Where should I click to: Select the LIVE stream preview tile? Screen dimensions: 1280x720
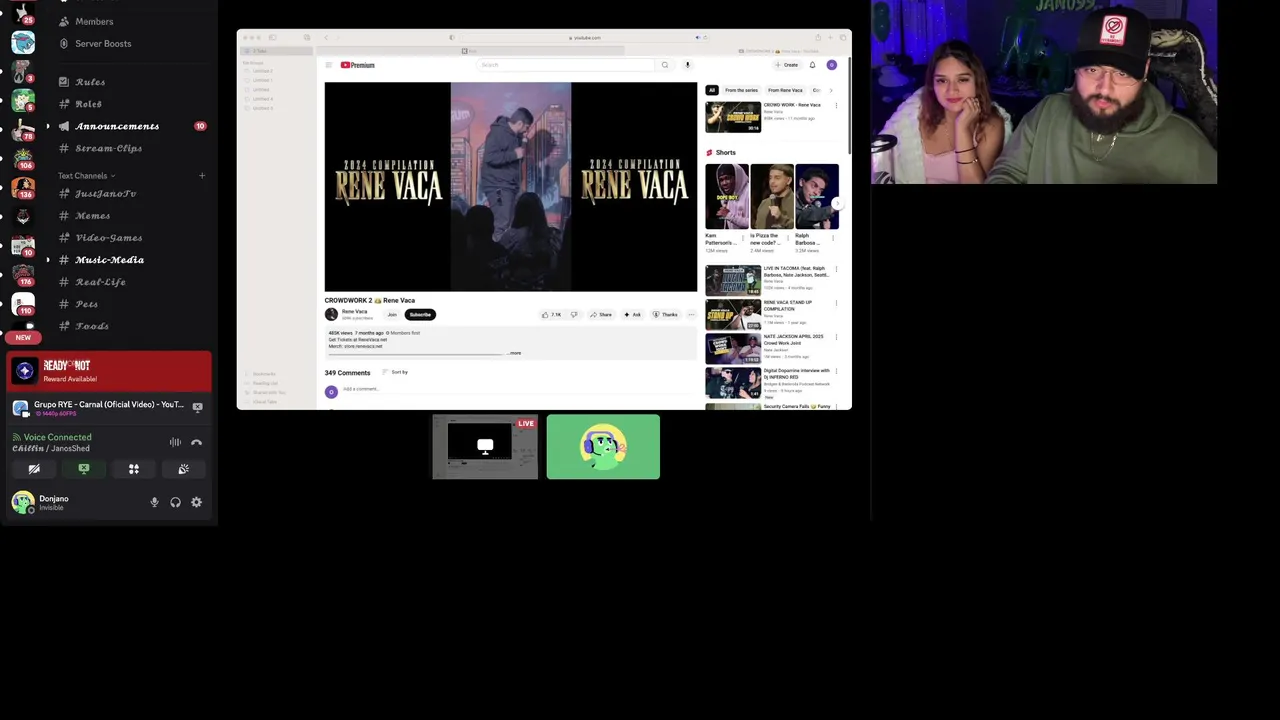[x=485, y=447]
